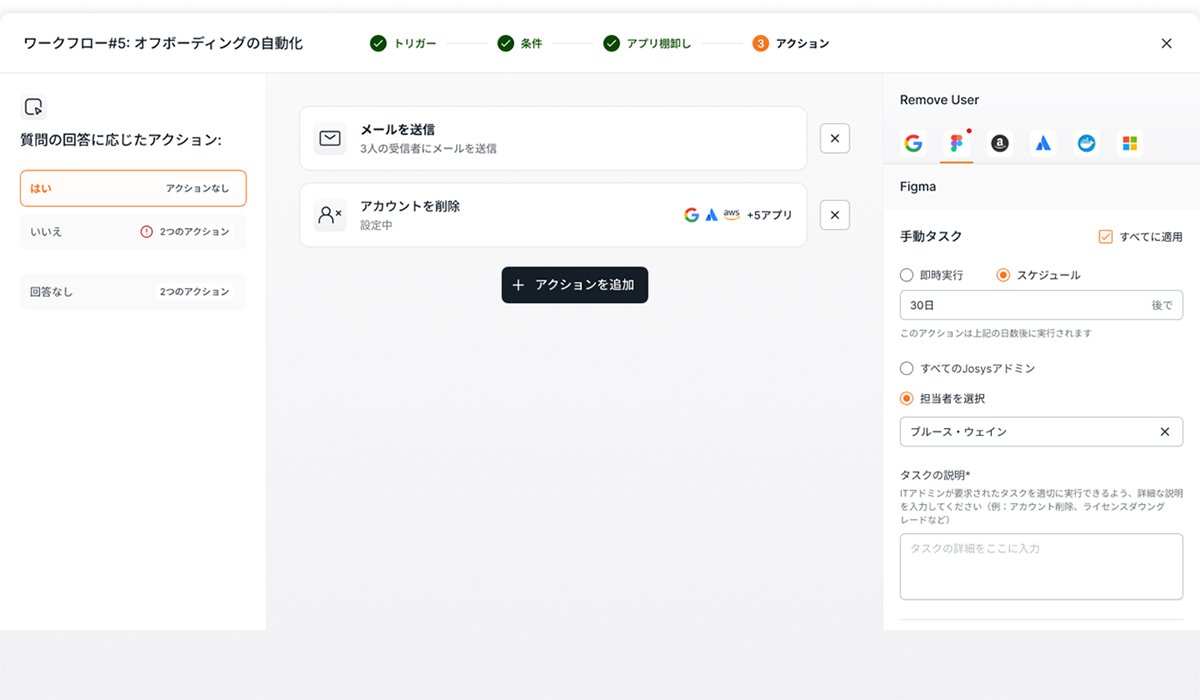The width and height of the screenshot is (1200, 700).
Task: Open the アカウントを削除 action card
Action: [x=553, y=215]
